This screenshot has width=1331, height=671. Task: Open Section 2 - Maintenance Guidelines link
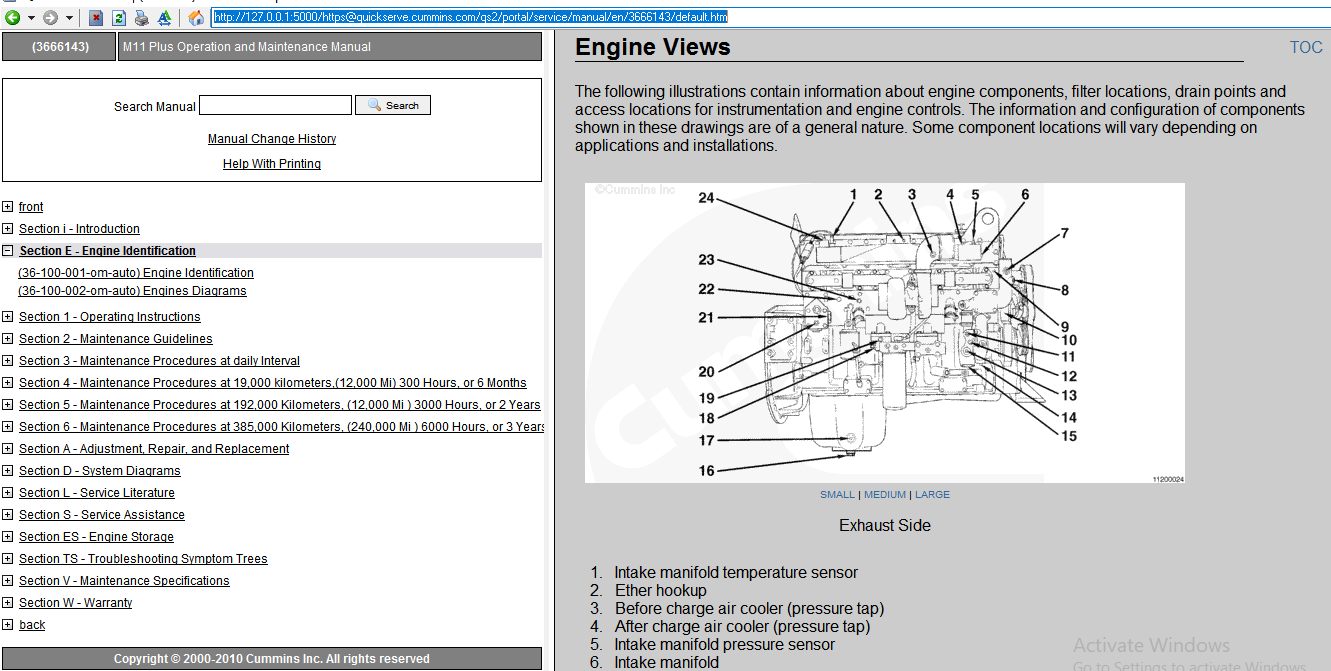click(116, 339)
